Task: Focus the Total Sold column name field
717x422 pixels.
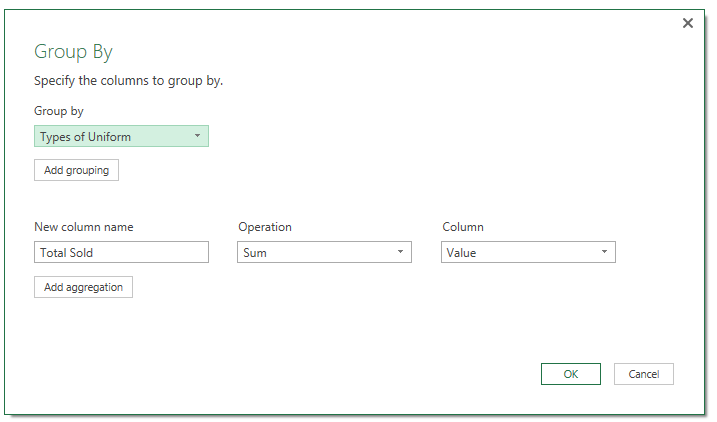Action: pyautogui.click(x=121, y=252)
